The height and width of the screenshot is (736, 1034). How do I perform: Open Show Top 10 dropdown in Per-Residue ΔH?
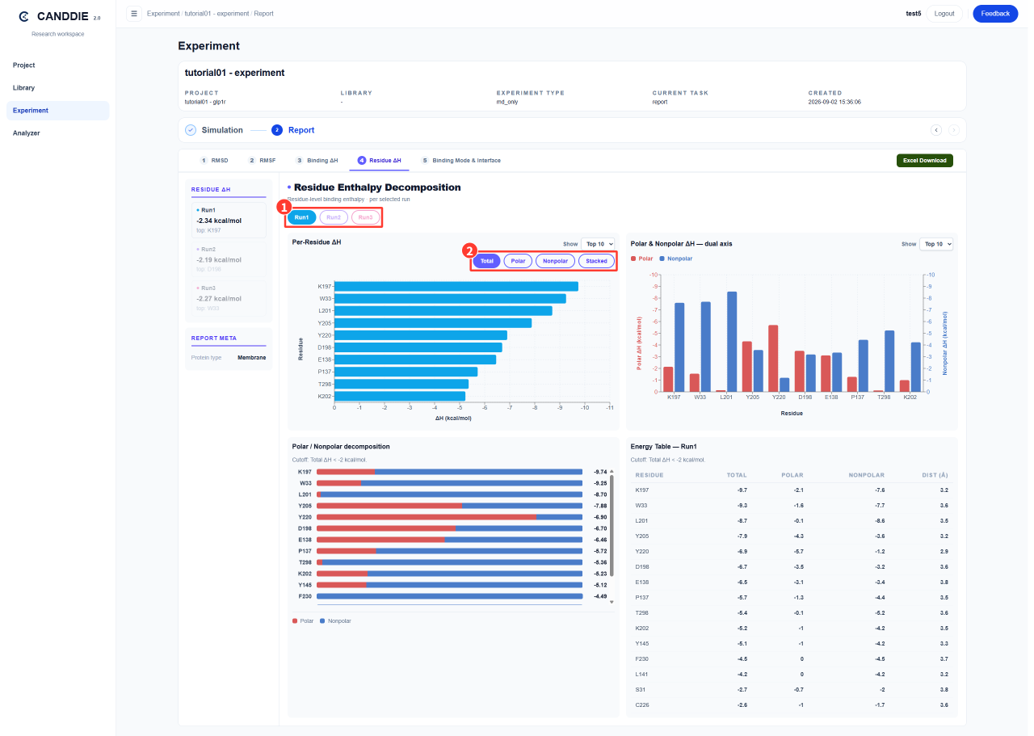point(598,244)
